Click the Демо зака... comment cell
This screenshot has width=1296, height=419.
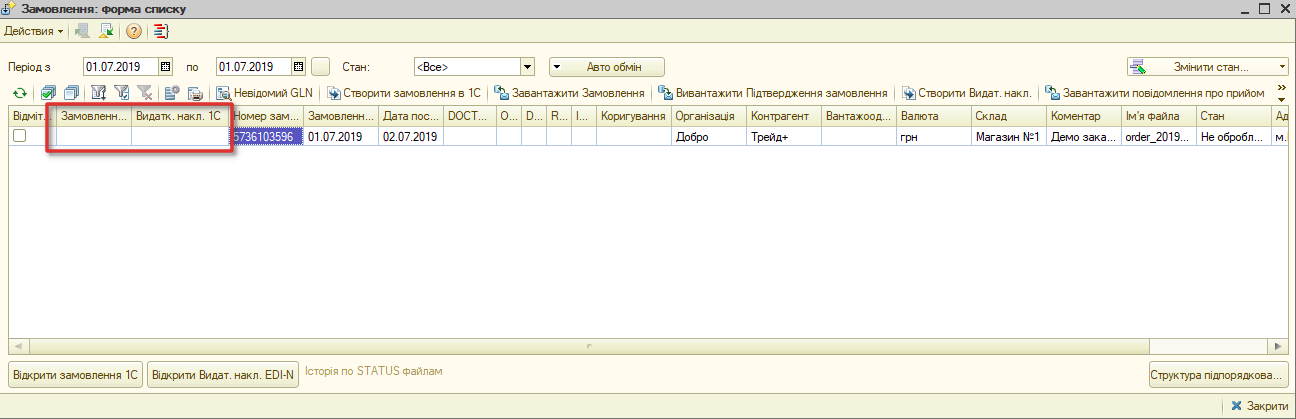1084,137
